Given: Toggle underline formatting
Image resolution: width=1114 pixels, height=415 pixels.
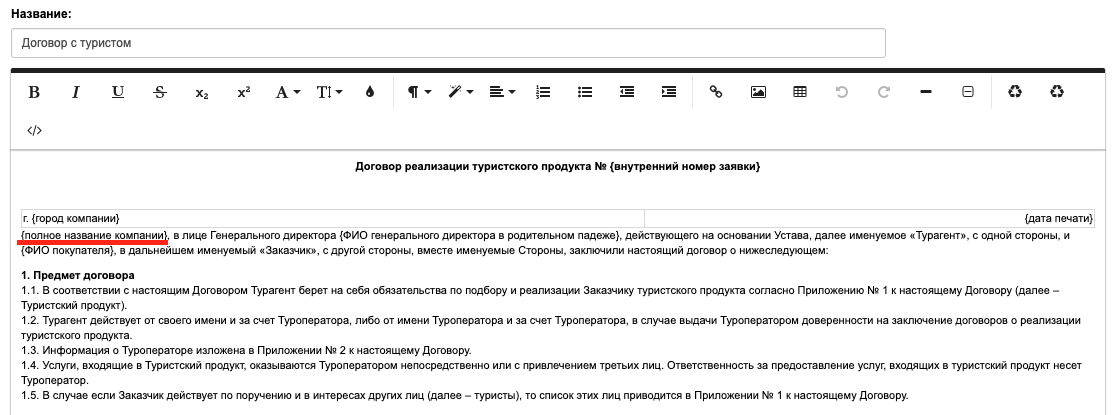Looking at the screenshot, I should [x=118, y=92].
